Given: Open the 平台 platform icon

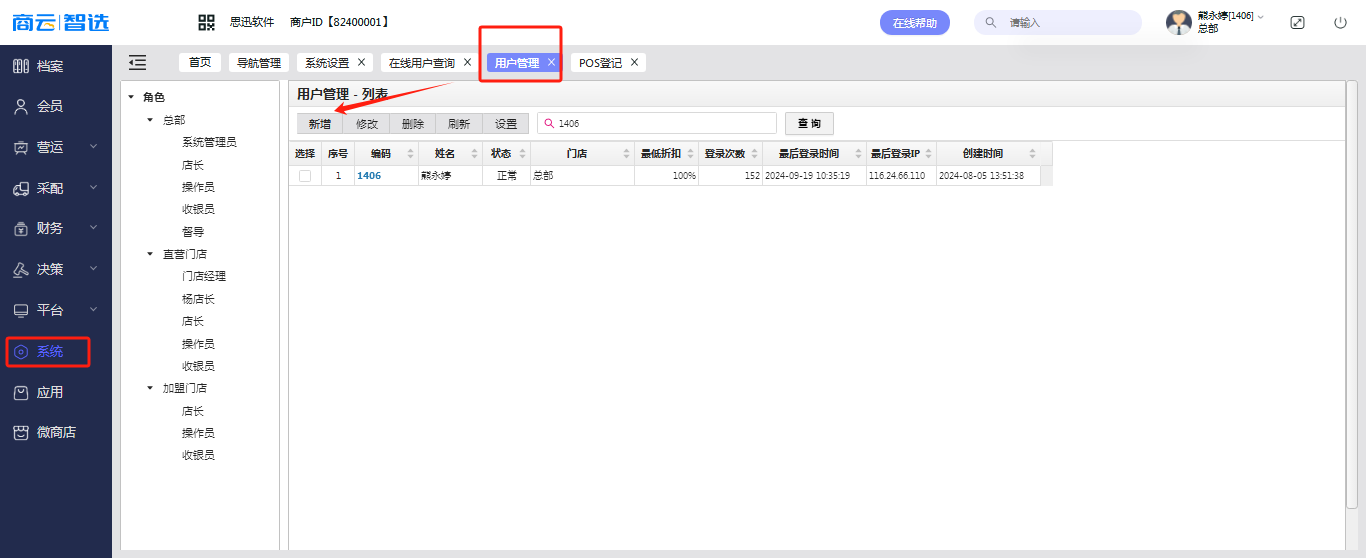Looking at the screenshot, I should tap(21, 310).
